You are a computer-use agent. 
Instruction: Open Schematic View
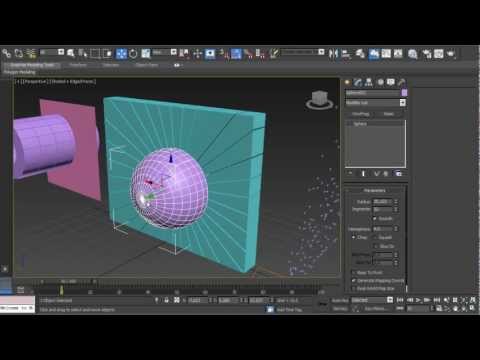[398, 53]
